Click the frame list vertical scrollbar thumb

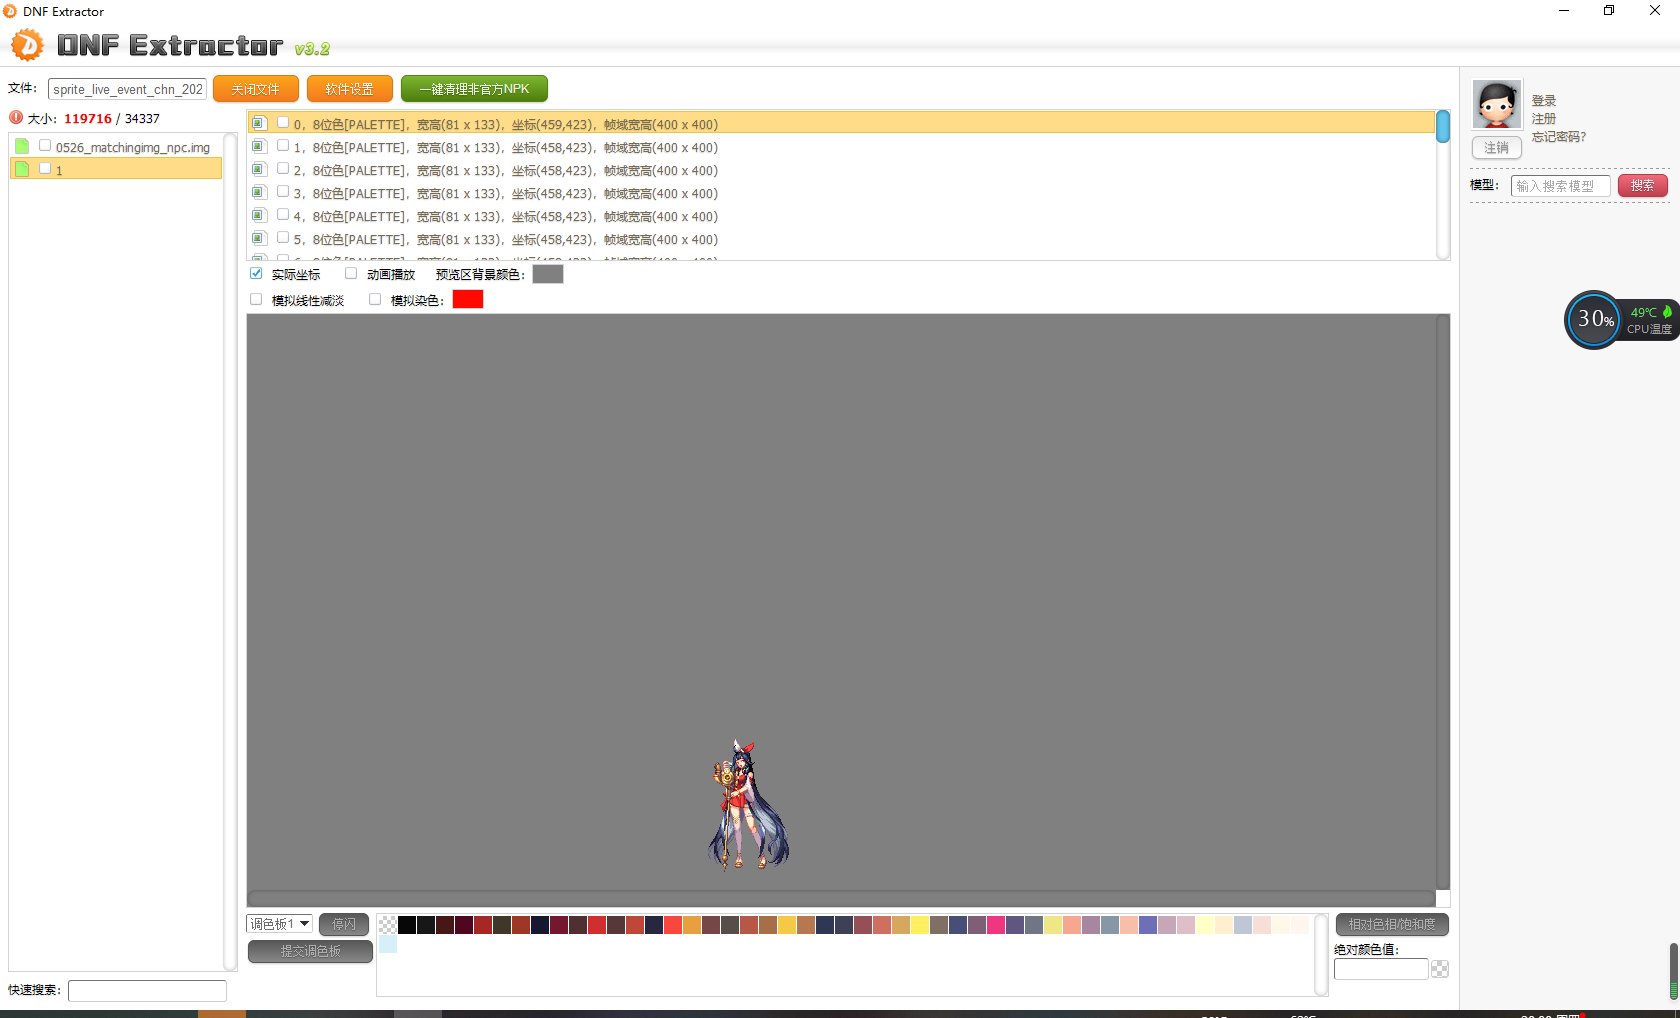tap(1443, 127)
